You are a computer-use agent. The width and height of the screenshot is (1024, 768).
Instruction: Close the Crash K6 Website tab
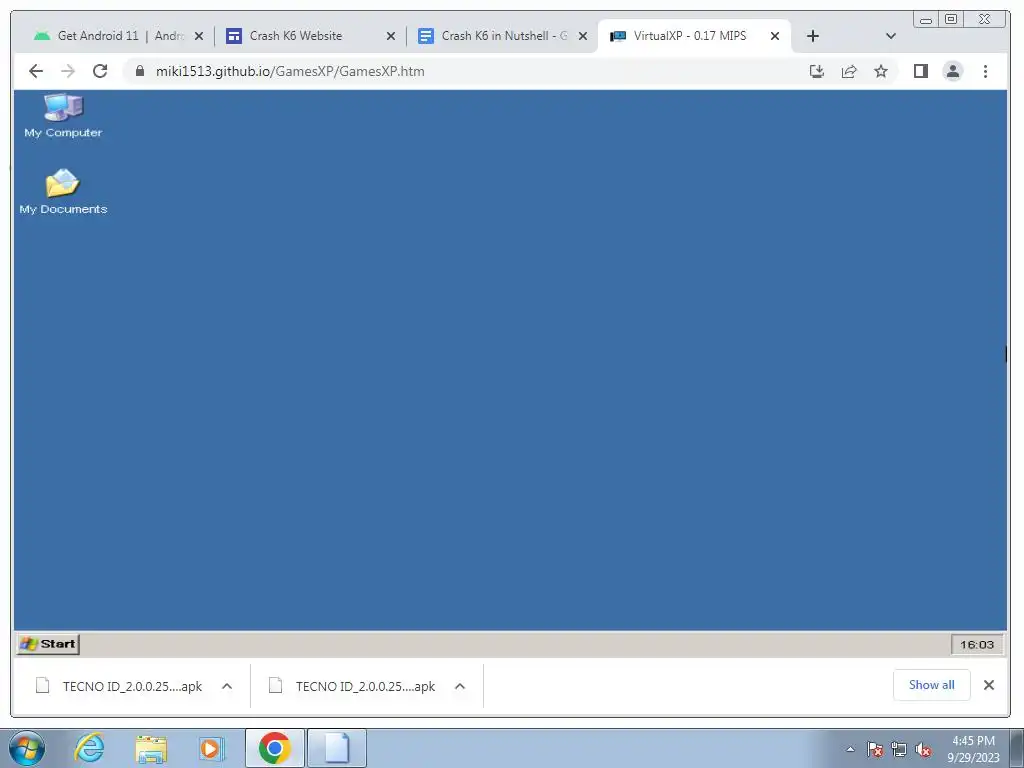391,37
